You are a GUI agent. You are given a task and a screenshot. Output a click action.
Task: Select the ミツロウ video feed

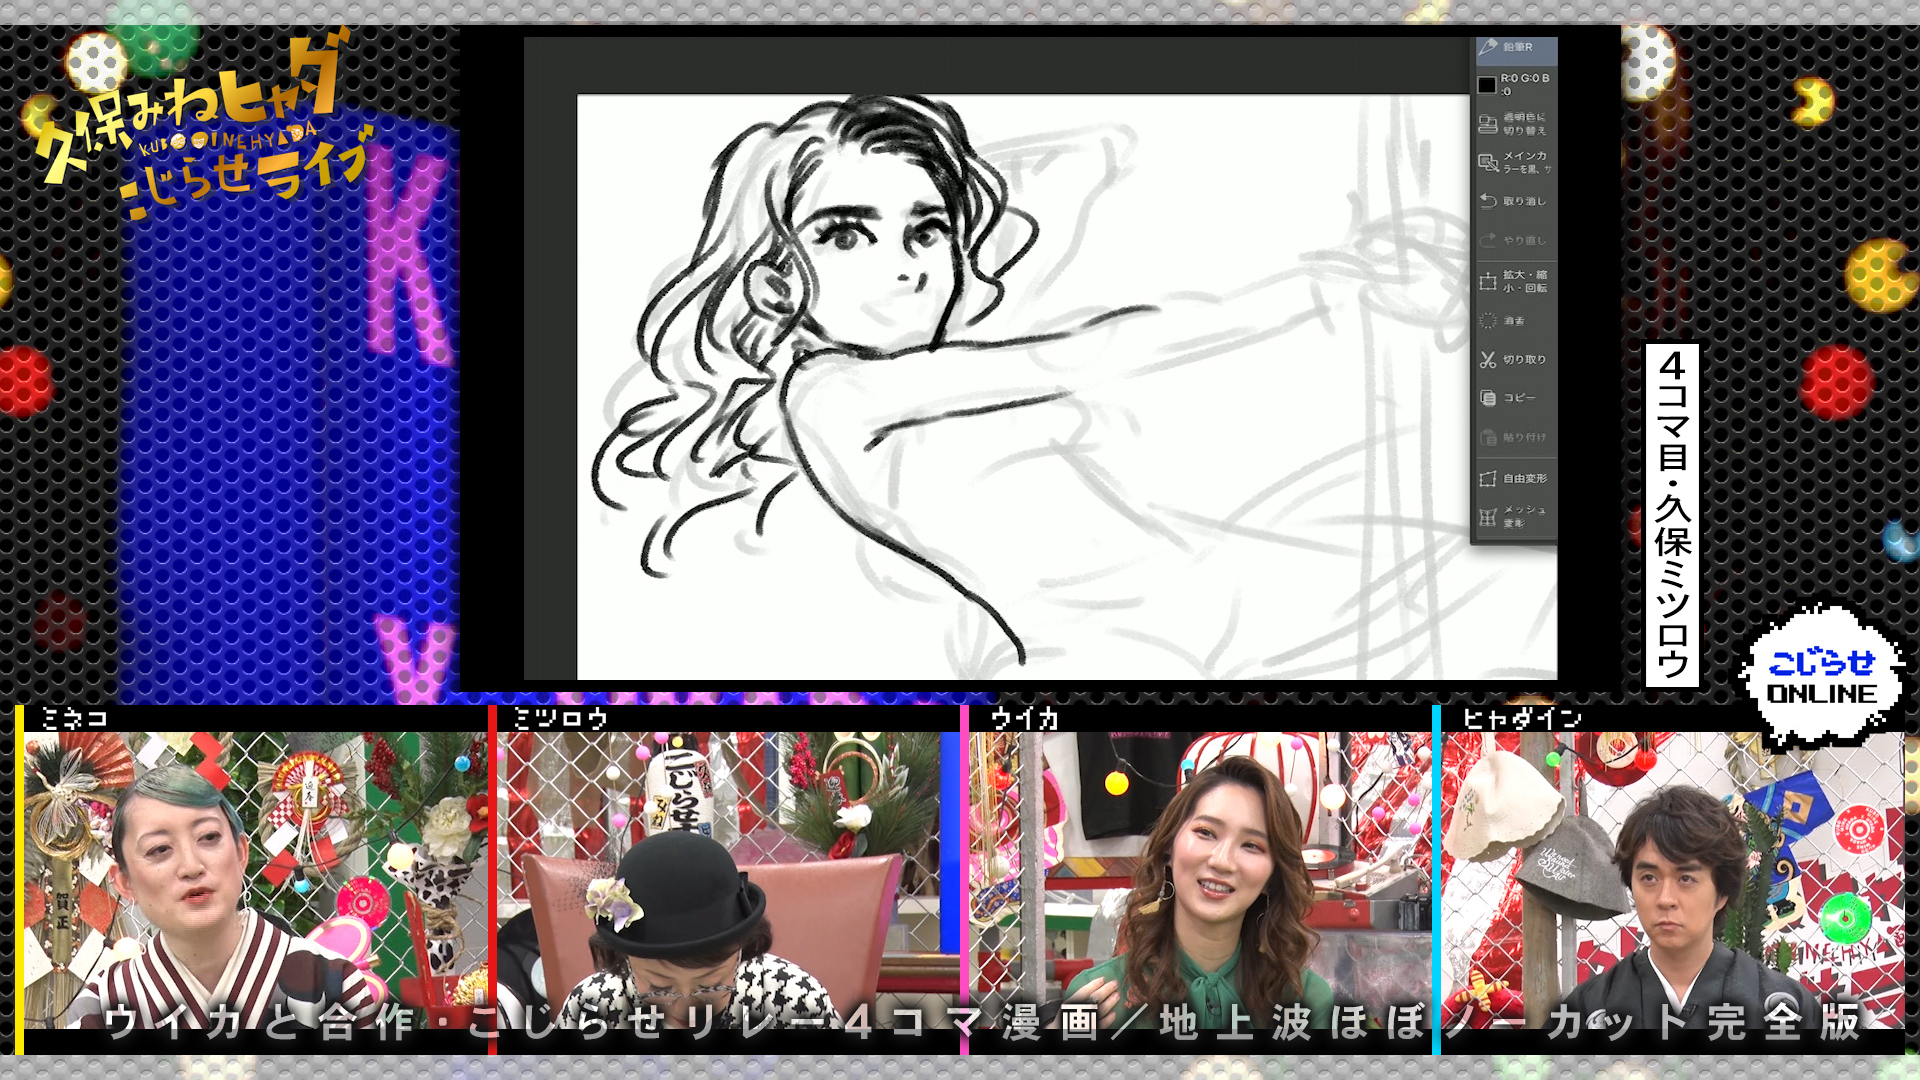(x=724, y=880)
